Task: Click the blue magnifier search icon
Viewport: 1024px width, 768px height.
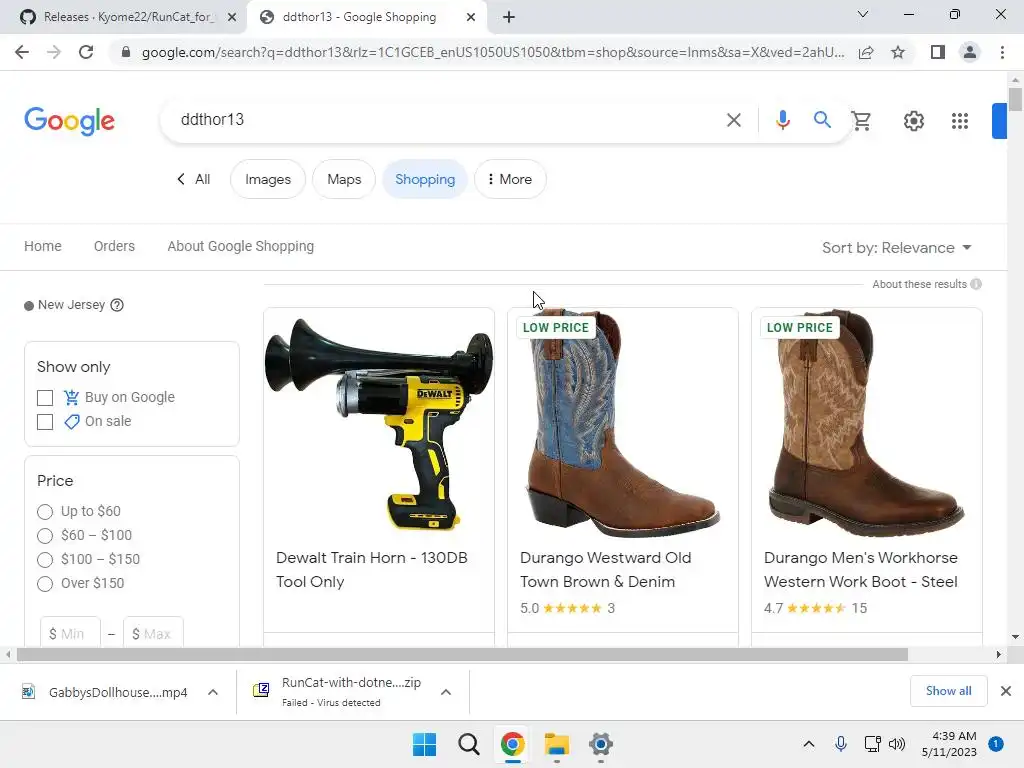Action: pyautogui.click(x=822, y=120)
